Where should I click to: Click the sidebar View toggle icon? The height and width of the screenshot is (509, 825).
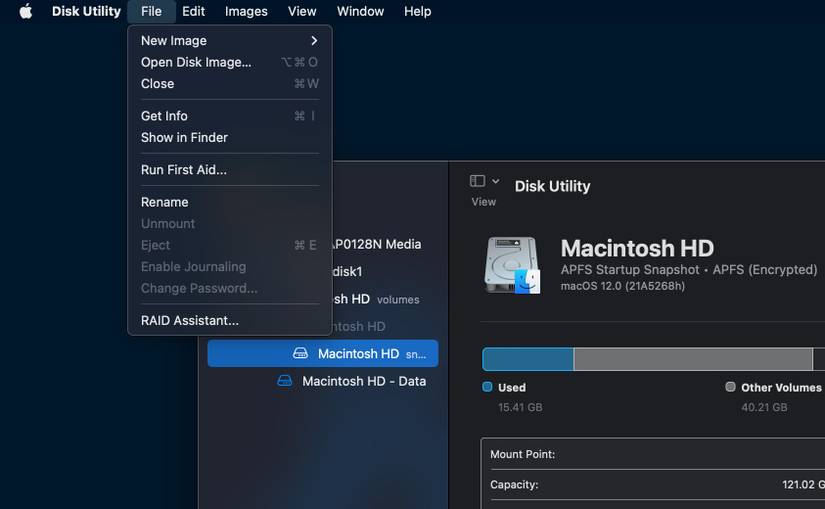(477, 181)
